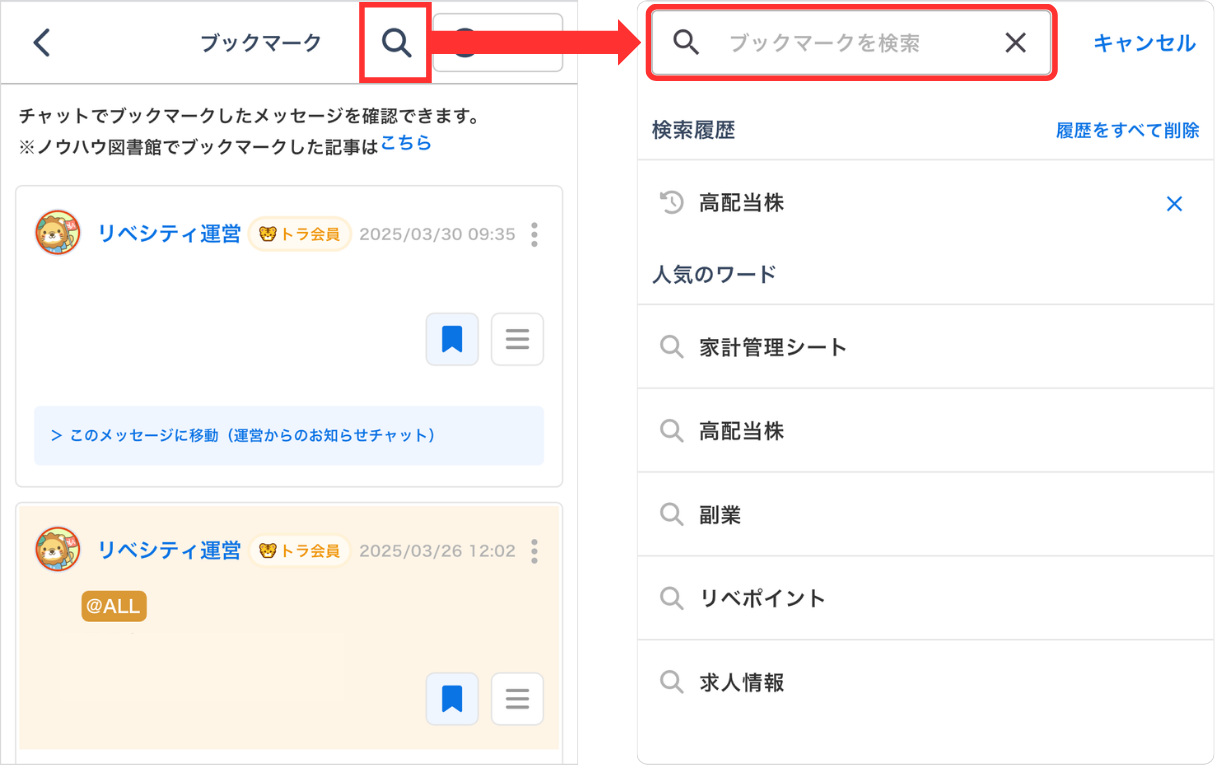Image resolution: width=1215 pixels, height=766 pixels.
Task: Open the kebab menu on the 2025/03/26 message
Action: click(534, 551)
